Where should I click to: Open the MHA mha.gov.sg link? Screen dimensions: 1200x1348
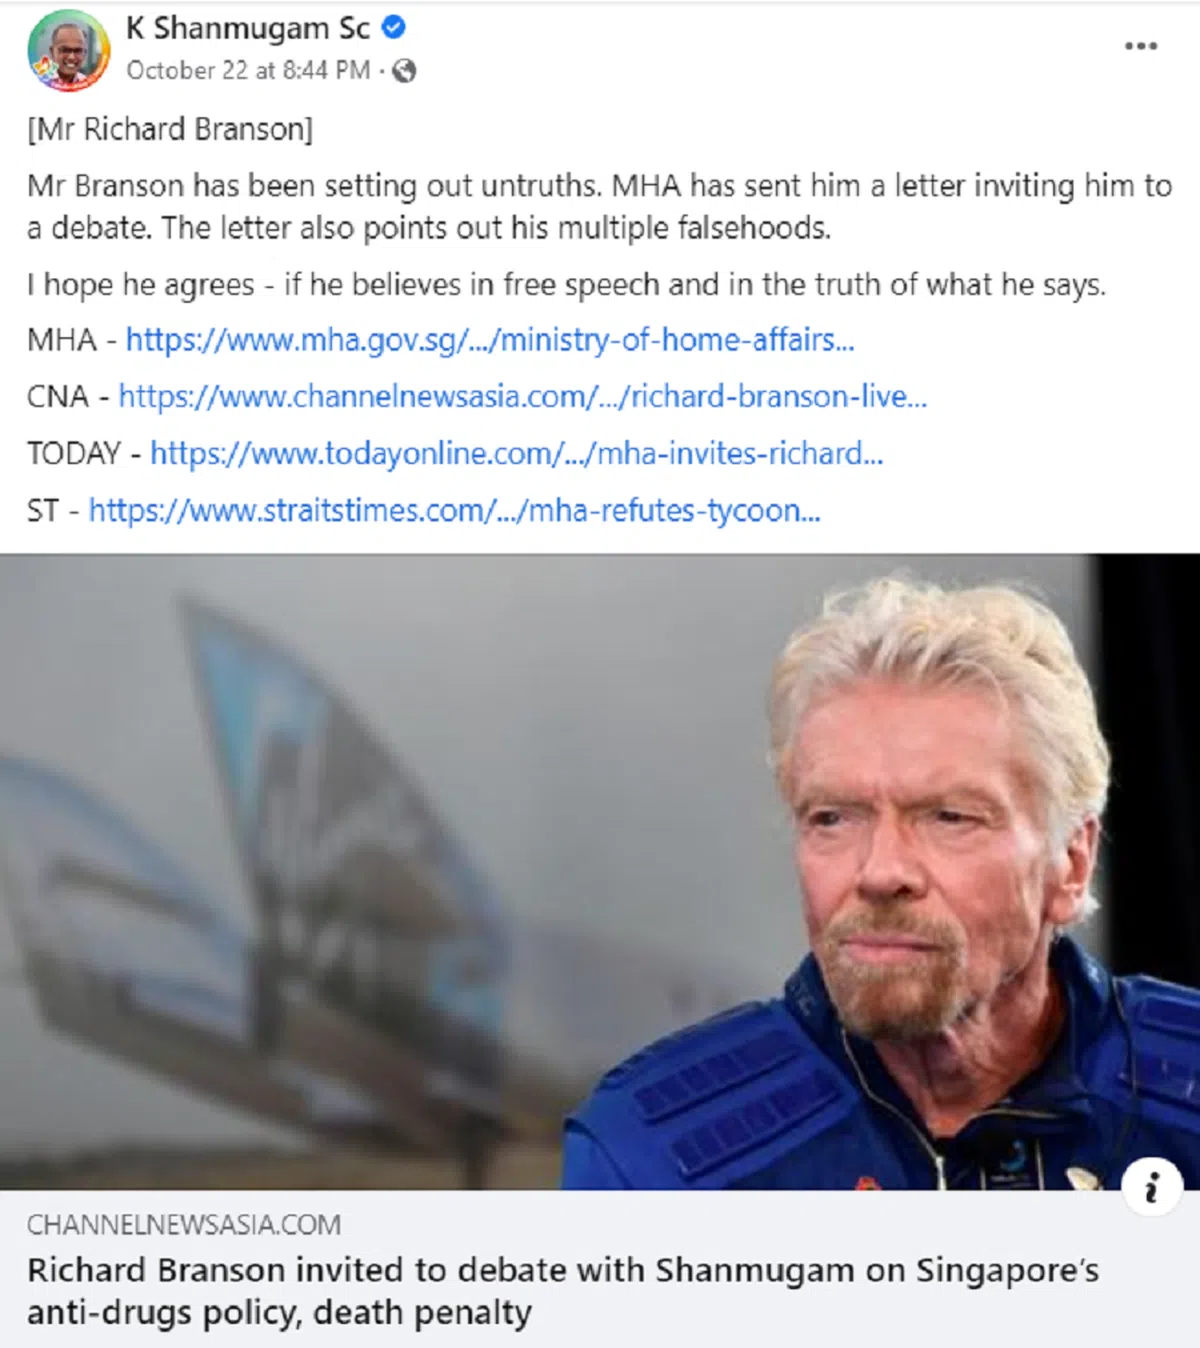coord(490,340)
